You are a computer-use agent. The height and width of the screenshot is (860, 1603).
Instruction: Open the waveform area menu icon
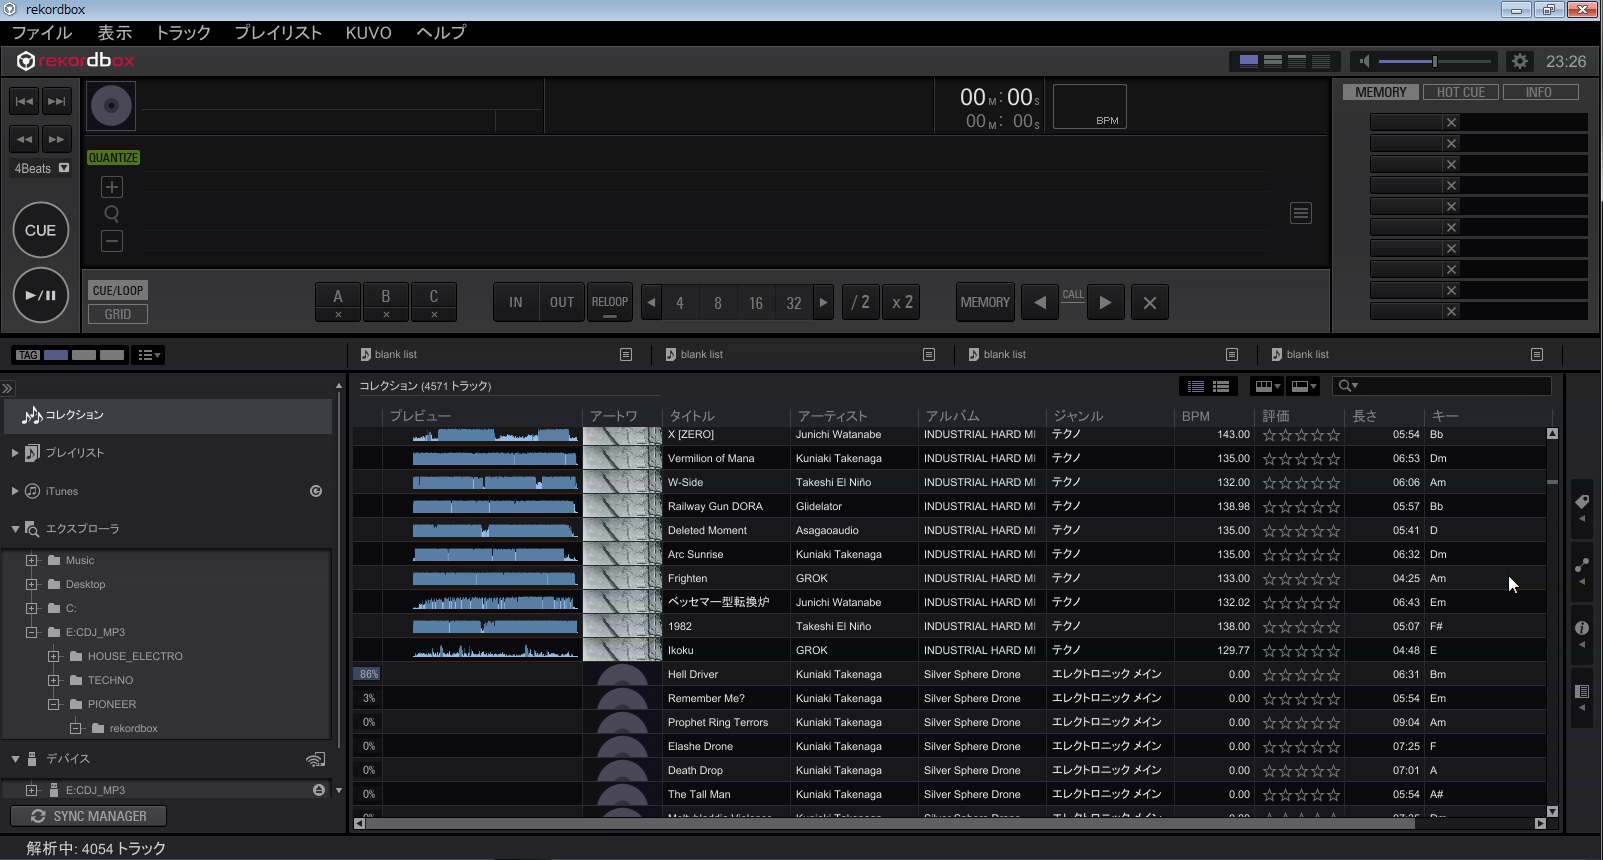pyautogui.click(x=1301, y=213)
